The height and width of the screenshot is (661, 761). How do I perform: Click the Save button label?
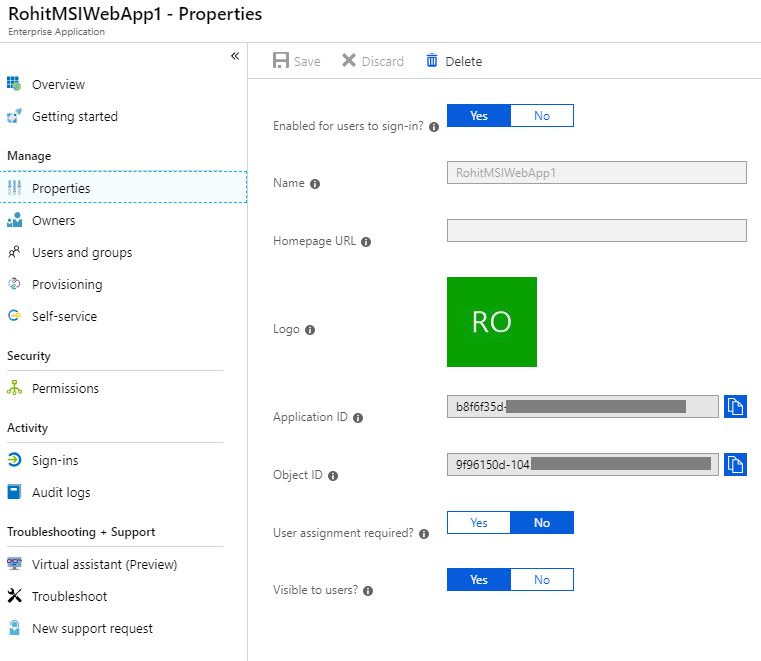(307, 62)
